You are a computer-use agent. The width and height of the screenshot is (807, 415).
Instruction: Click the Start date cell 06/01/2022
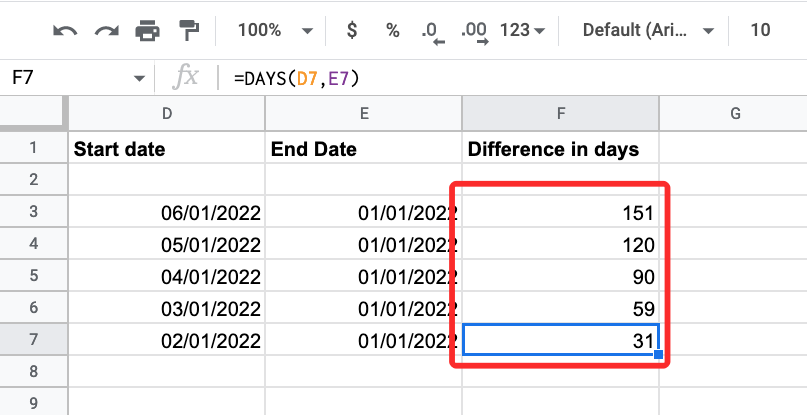click(x=167, y=213)
